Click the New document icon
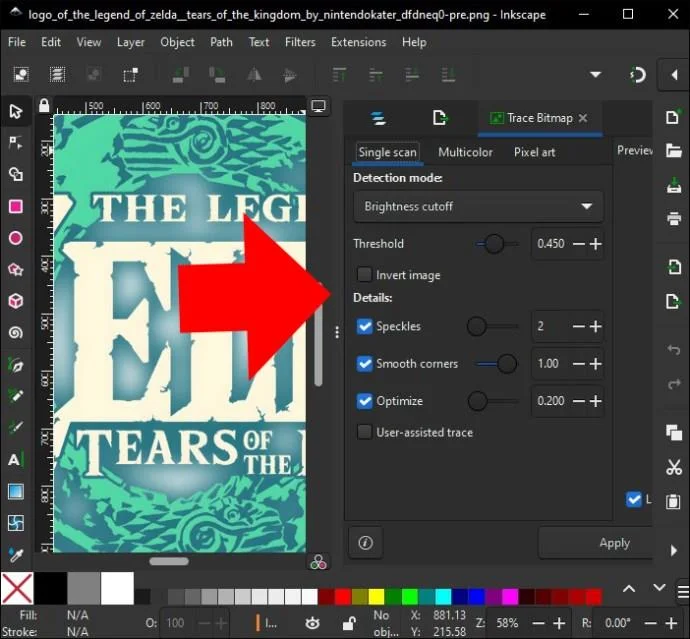690x639 pixels. tap(673, 117)
